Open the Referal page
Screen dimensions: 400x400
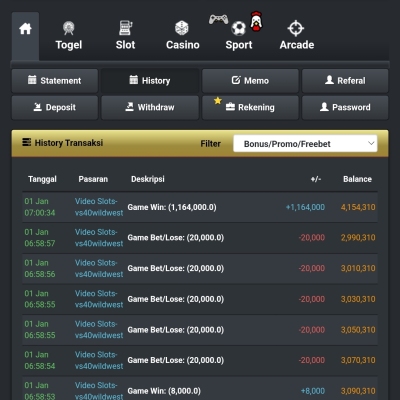[x=345, y=81]
